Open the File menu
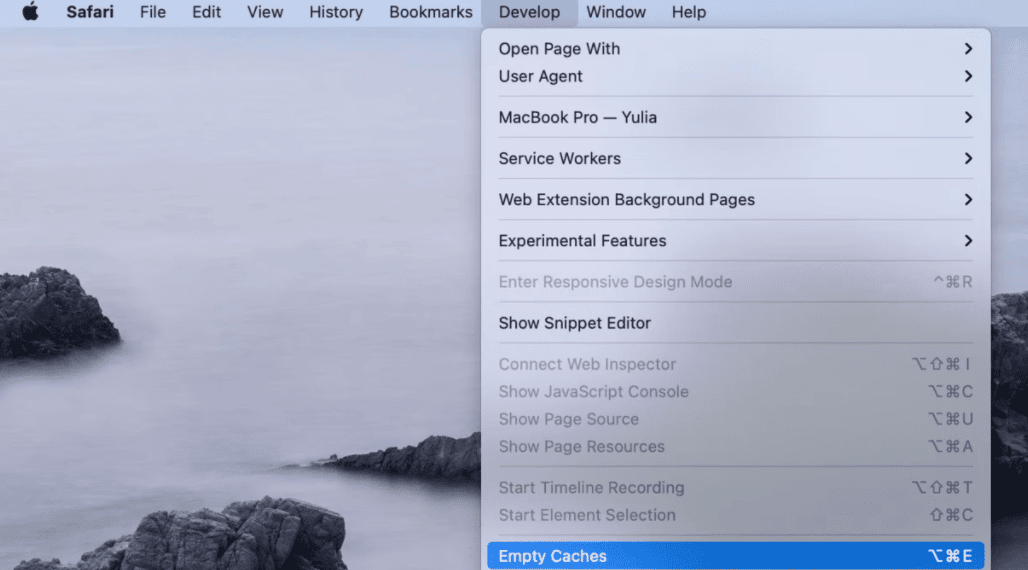The width and height of the screenshot is (1028, 570). [x=153, y=12]
